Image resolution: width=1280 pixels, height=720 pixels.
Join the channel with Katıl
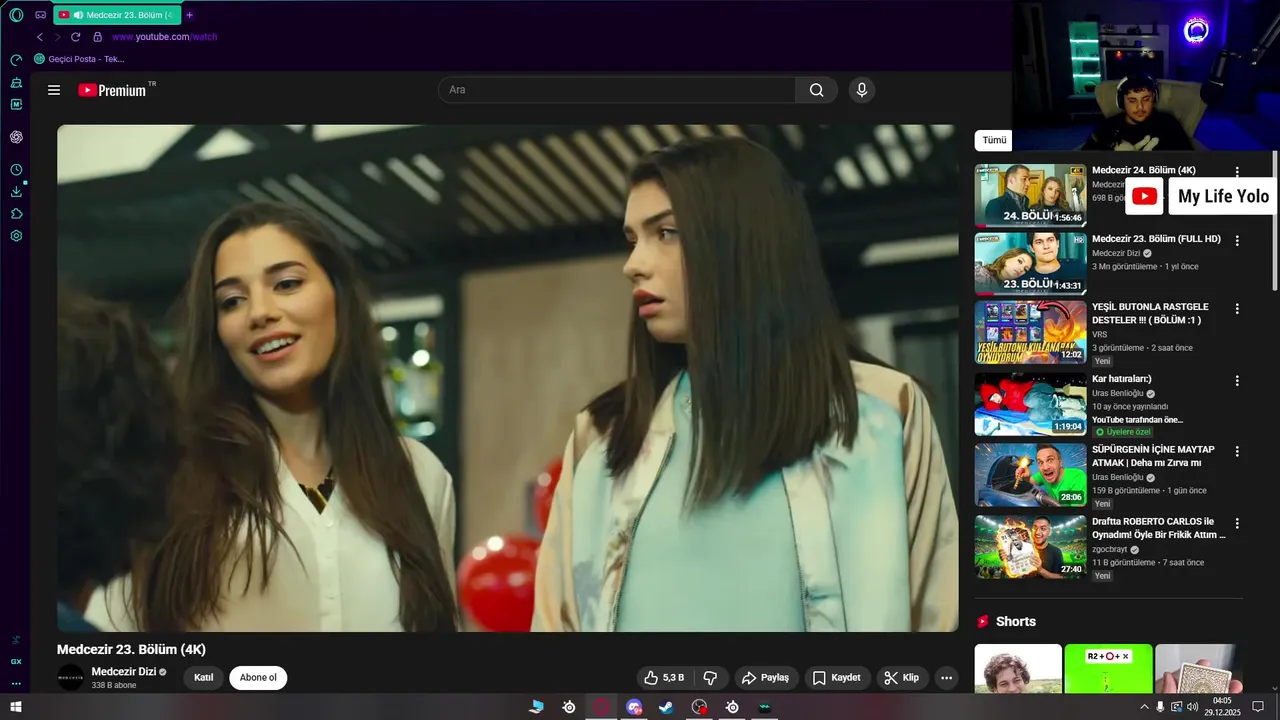pos(204,677)
